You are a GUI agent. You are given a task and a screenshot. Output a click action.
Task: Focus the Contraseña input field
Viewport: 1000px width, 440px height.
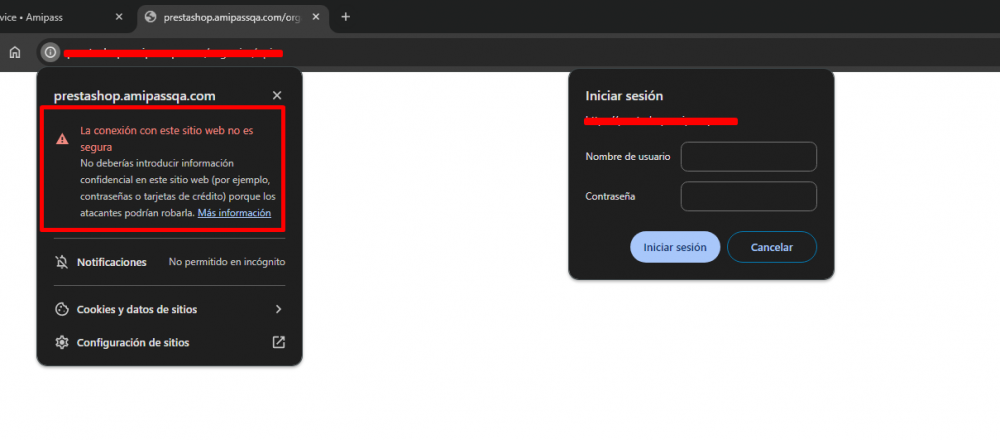(749, 196)
